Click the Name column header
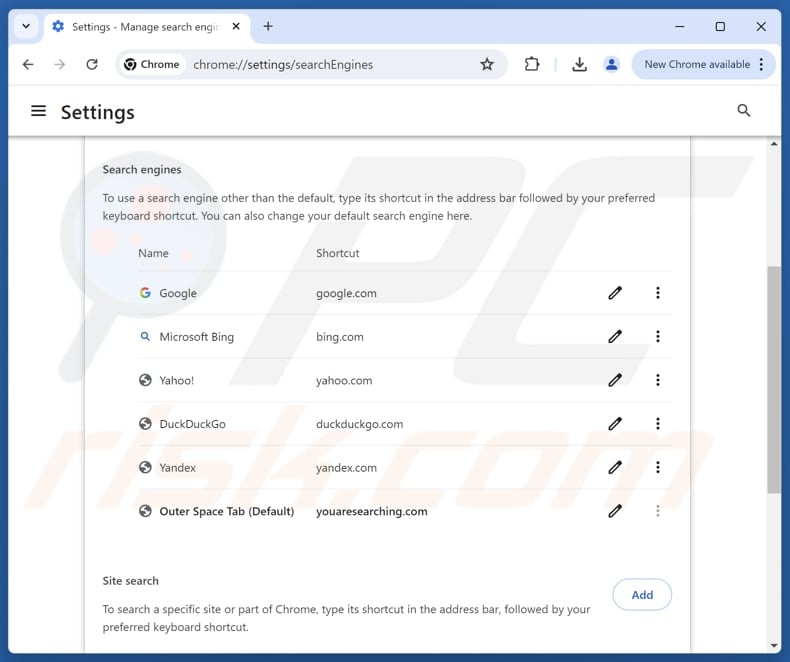The height and width of the screenshot is (662, 790). (x=153, y=253)
